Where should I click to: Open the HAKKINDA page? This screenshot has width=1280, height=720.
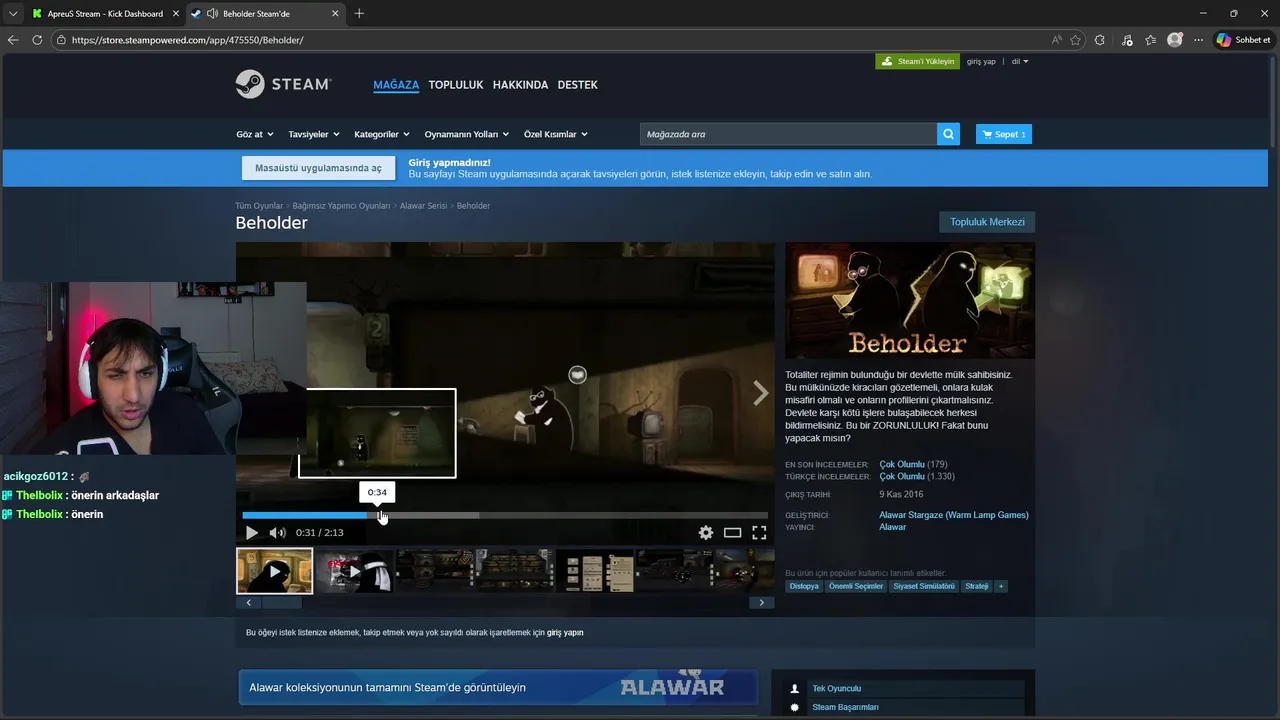coord(520,85)
